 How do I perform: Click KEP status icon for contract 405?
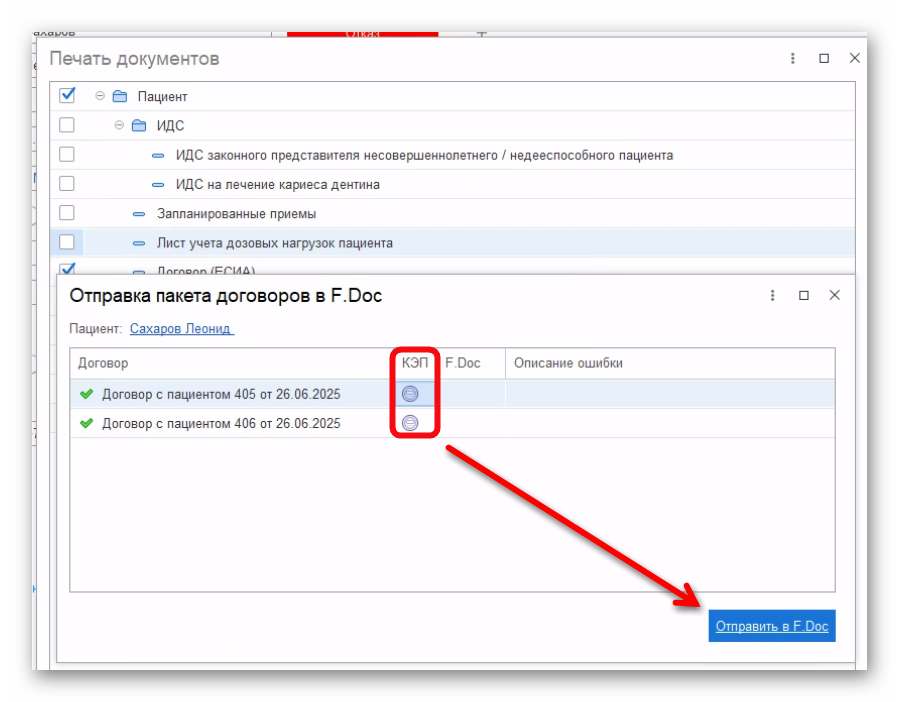coord(410,394)
